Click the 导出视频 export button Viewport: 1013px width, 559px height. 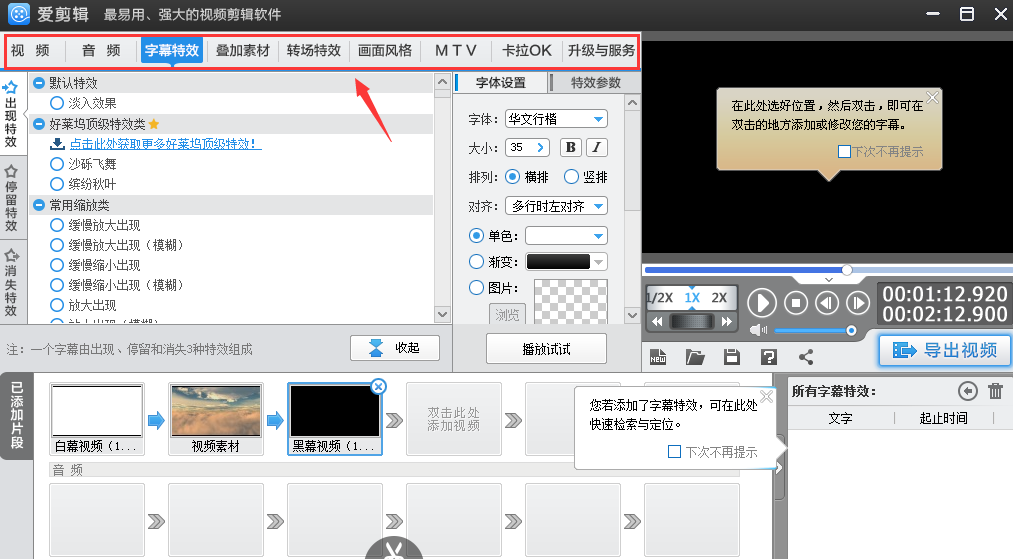945,350
